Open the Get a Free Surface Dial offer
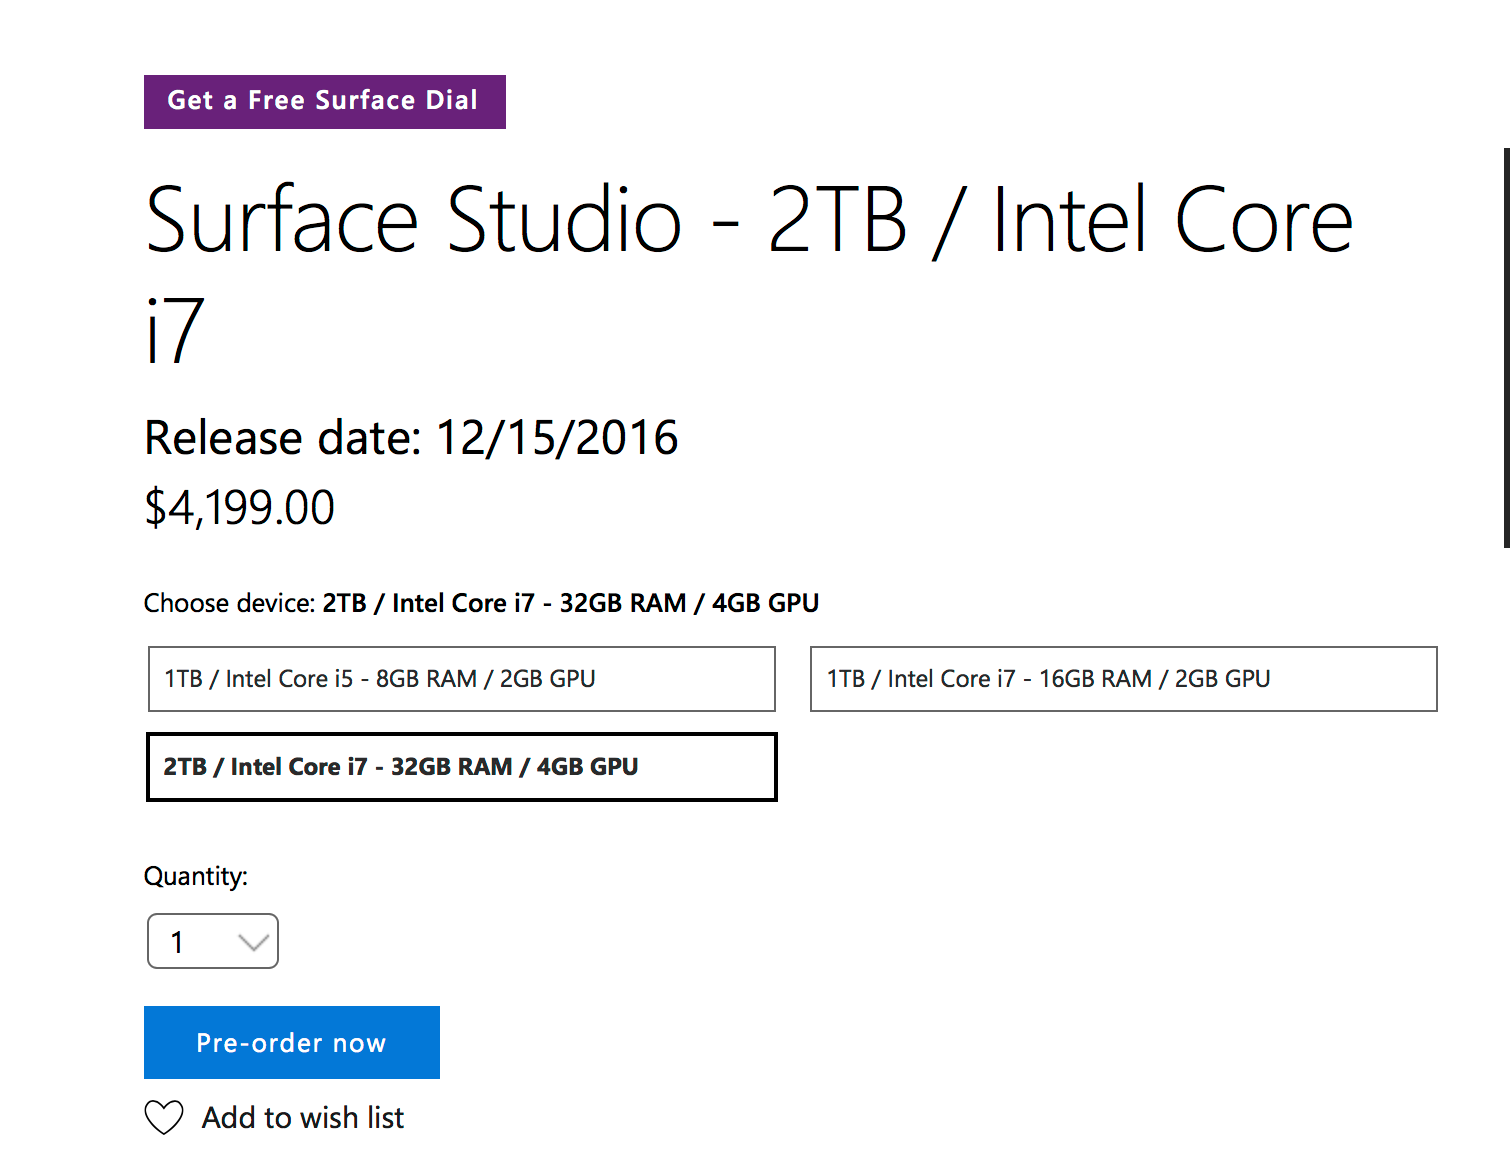Screen dimensions: 1510x1154 click(324, 101)
